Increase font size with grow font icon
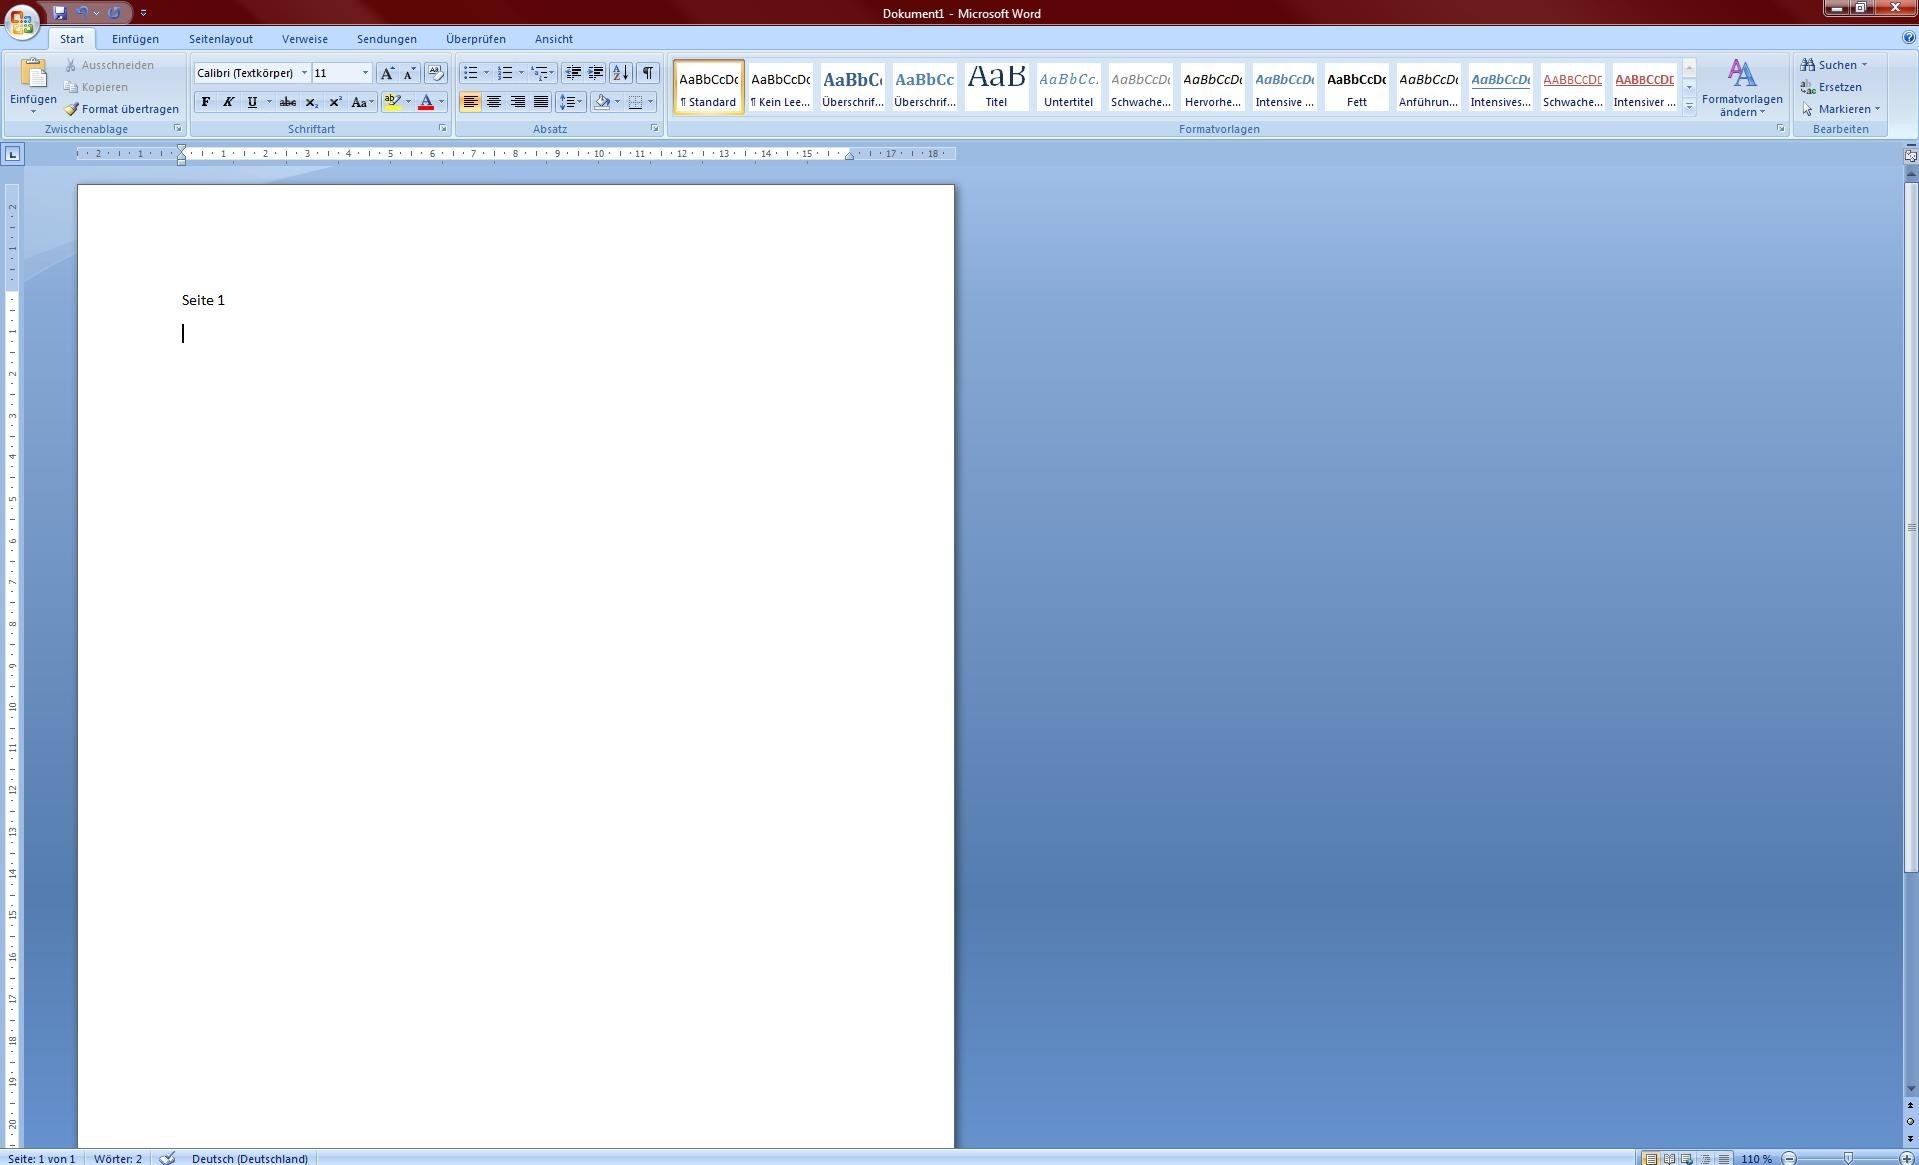This screenshot has height=1165, width=1919. coord(387,73)
